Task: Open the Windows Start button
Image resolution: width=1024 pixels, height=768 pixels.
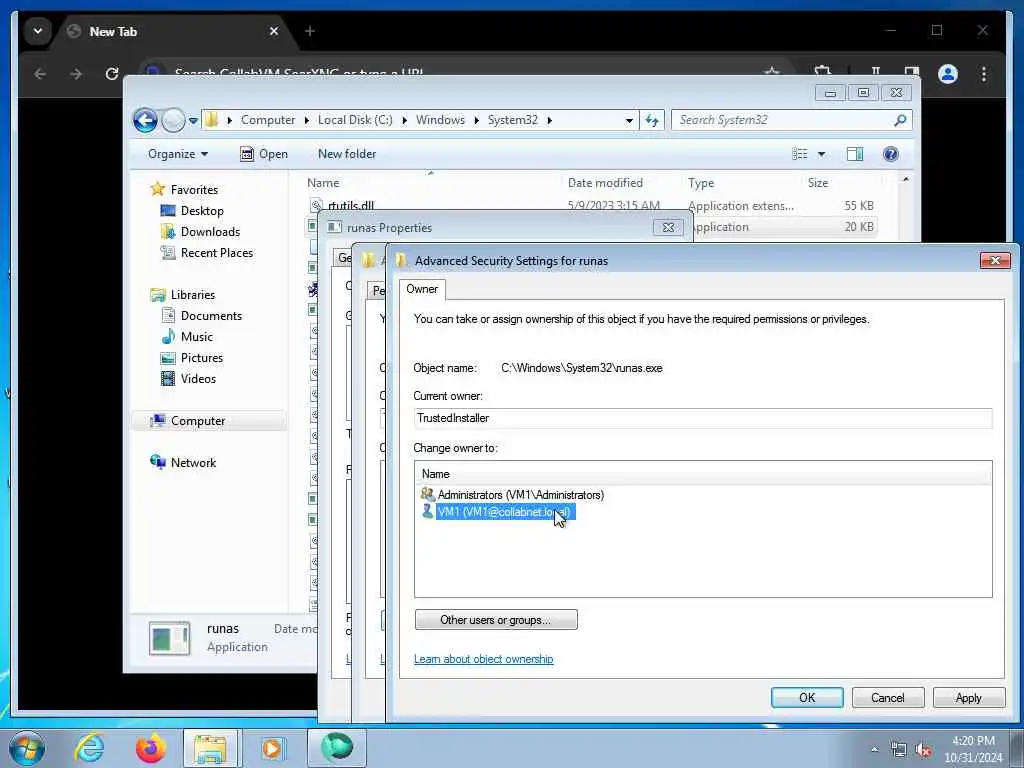Action: pyautogui.click(x=27, y=748)
